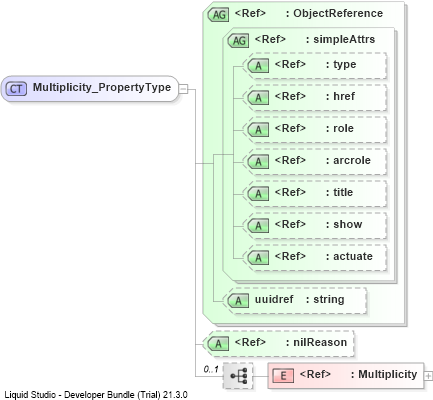
Task: Select the Multiplicity_PropertyType label
Action: (x=102, y=87)
